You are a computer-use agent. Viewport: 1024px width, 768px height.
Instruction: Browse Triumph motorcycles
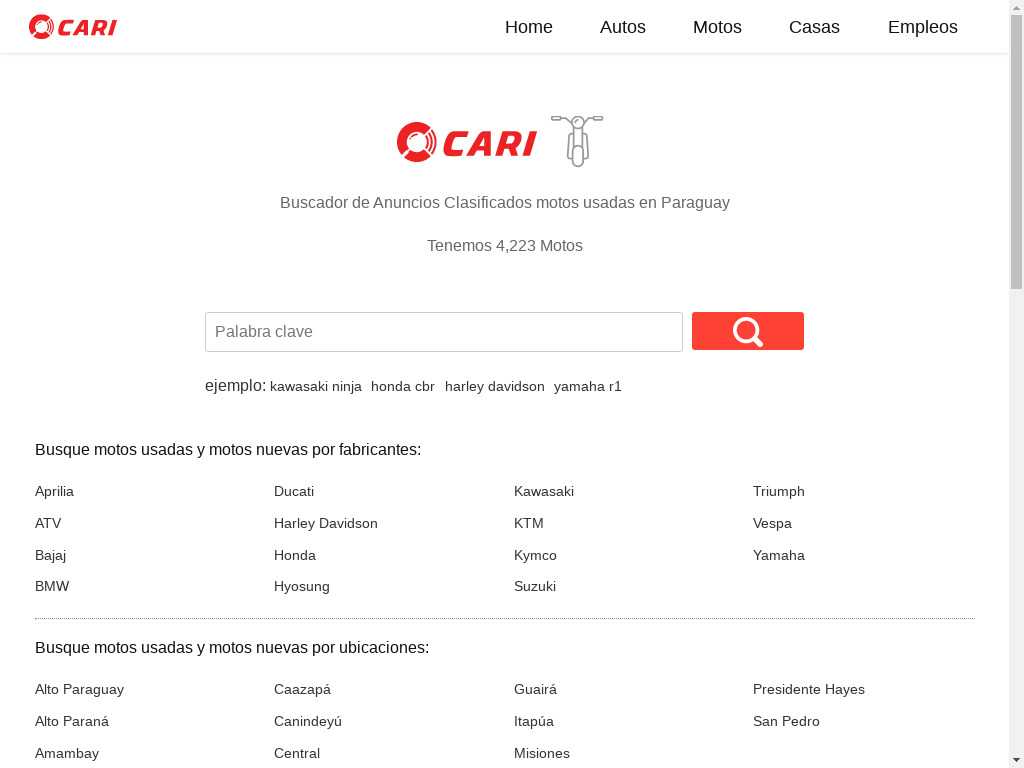pos(778,491)
